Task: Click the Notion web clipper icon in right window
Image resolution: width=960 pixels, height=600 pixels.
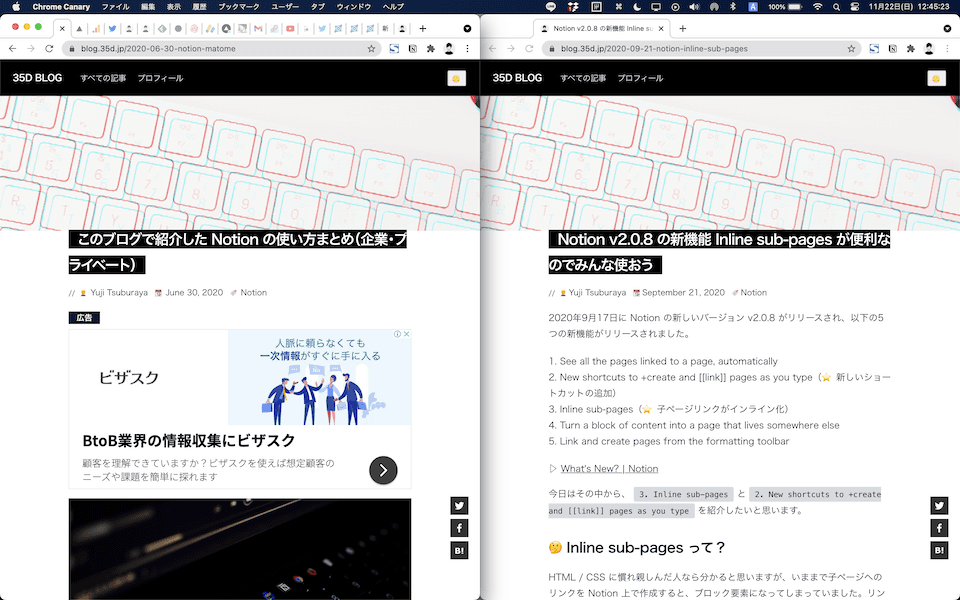Action: tap(893, 48)
